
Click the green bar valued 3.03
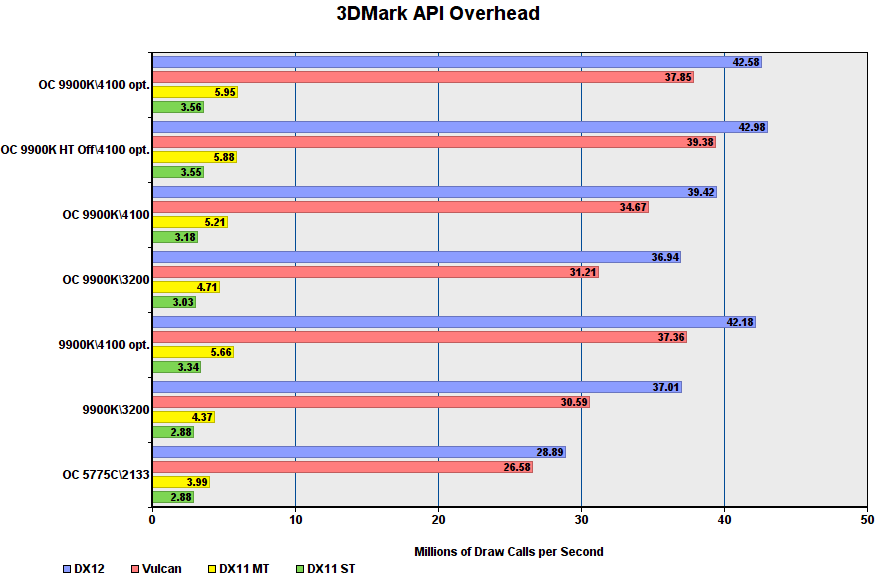pyautogui.click(x=174, y=303)
